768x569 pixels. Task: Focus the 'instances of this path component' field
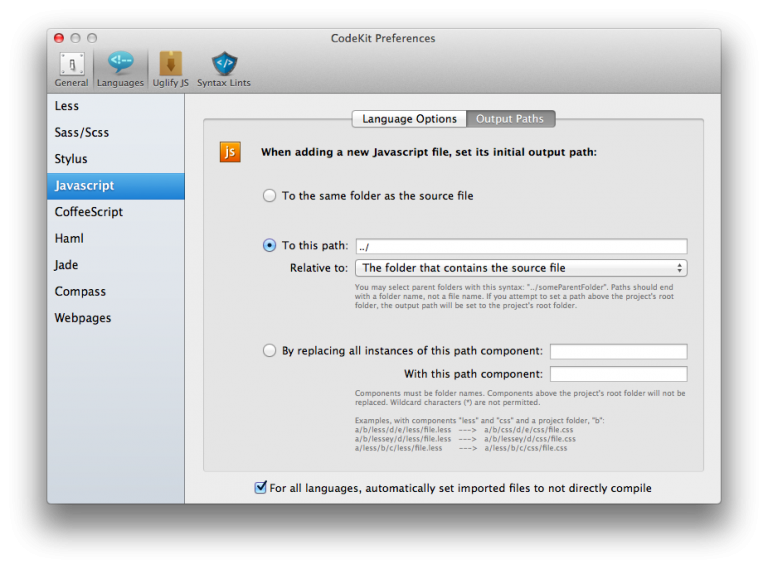pos(619,352)
